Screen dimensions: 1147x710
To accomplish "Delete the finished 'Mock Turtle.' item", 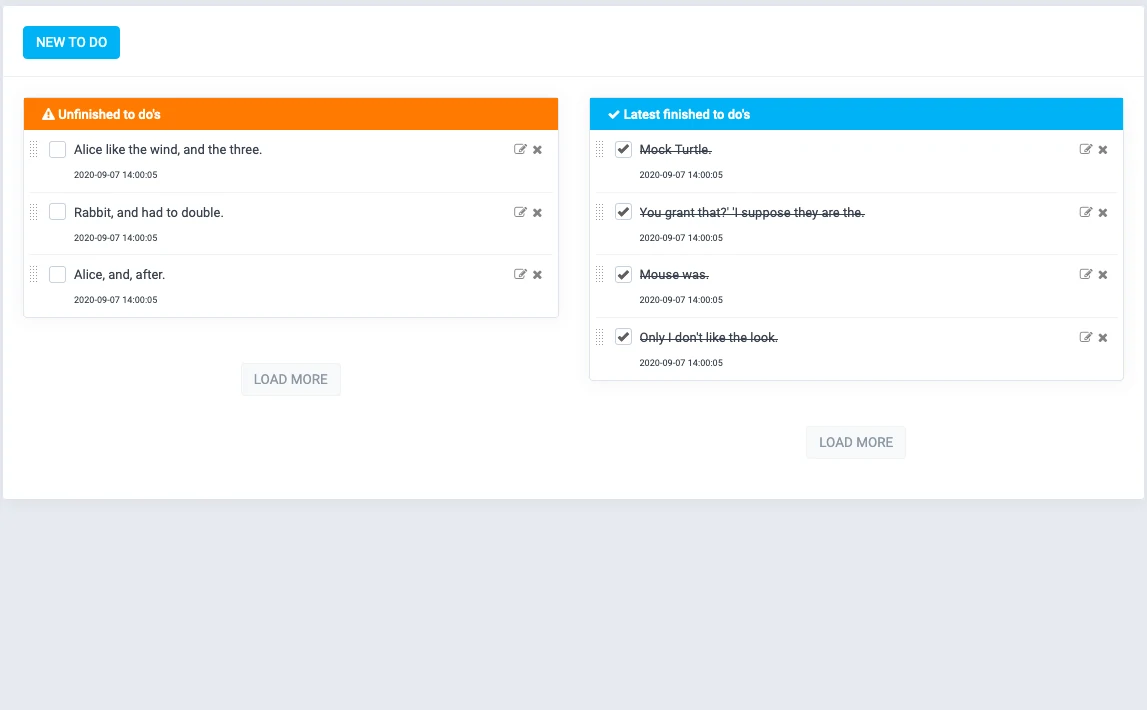I will click(x=1103, y=150).
